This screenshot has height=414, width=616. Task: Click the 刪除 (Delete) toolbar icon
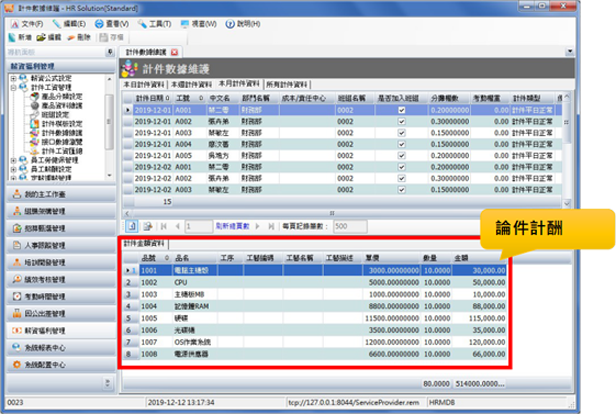pos(81,36)
